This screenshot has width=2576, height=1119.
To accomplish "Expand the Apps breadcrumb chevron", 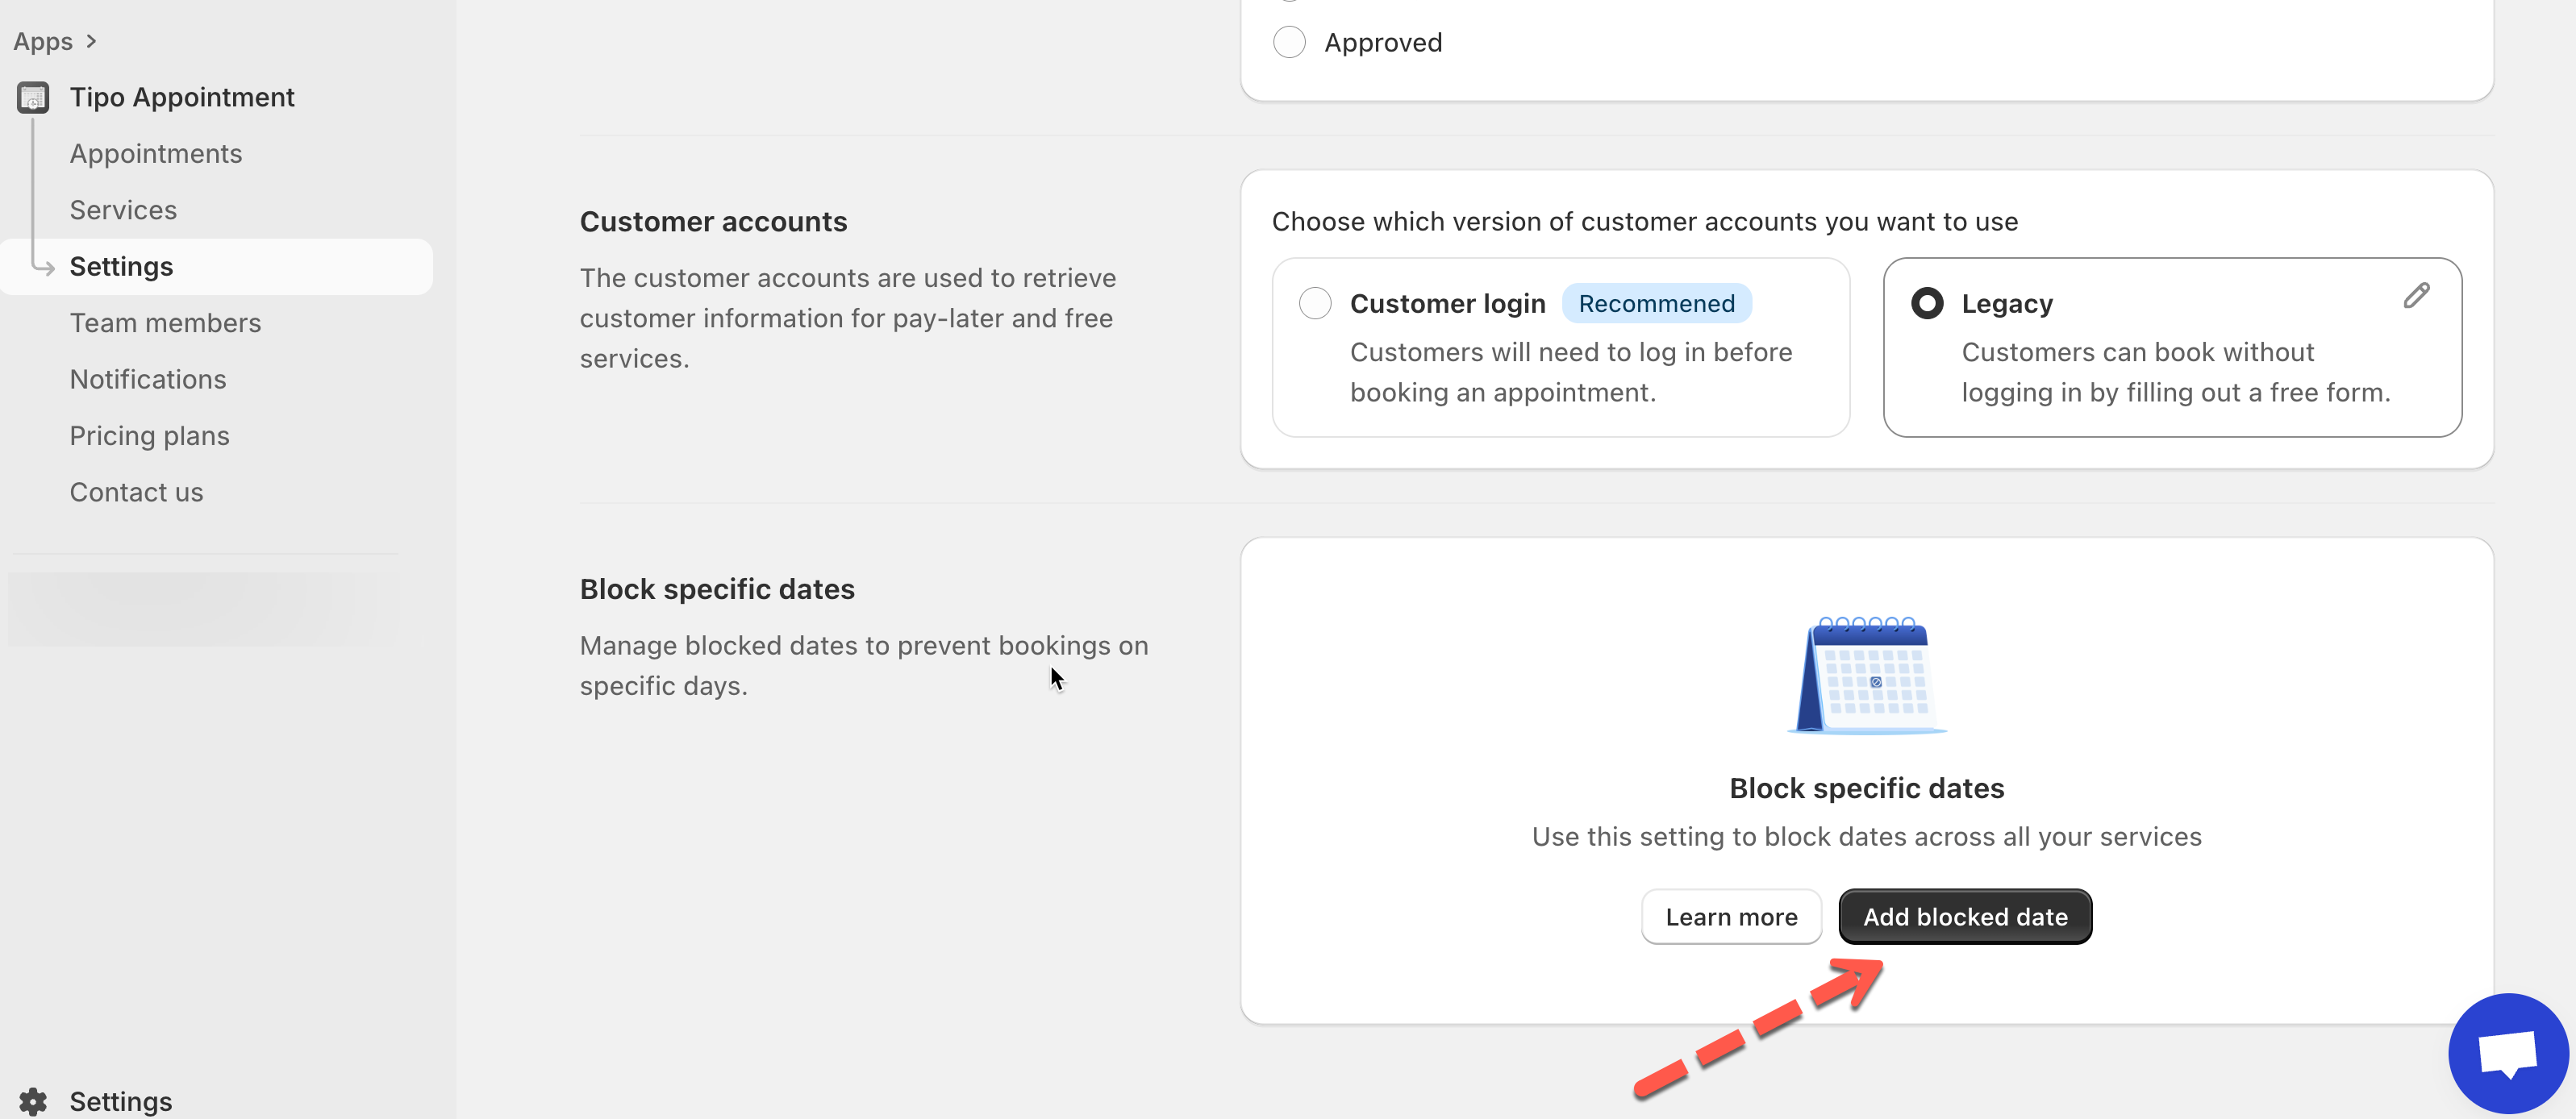I will (x=91, y=41).
